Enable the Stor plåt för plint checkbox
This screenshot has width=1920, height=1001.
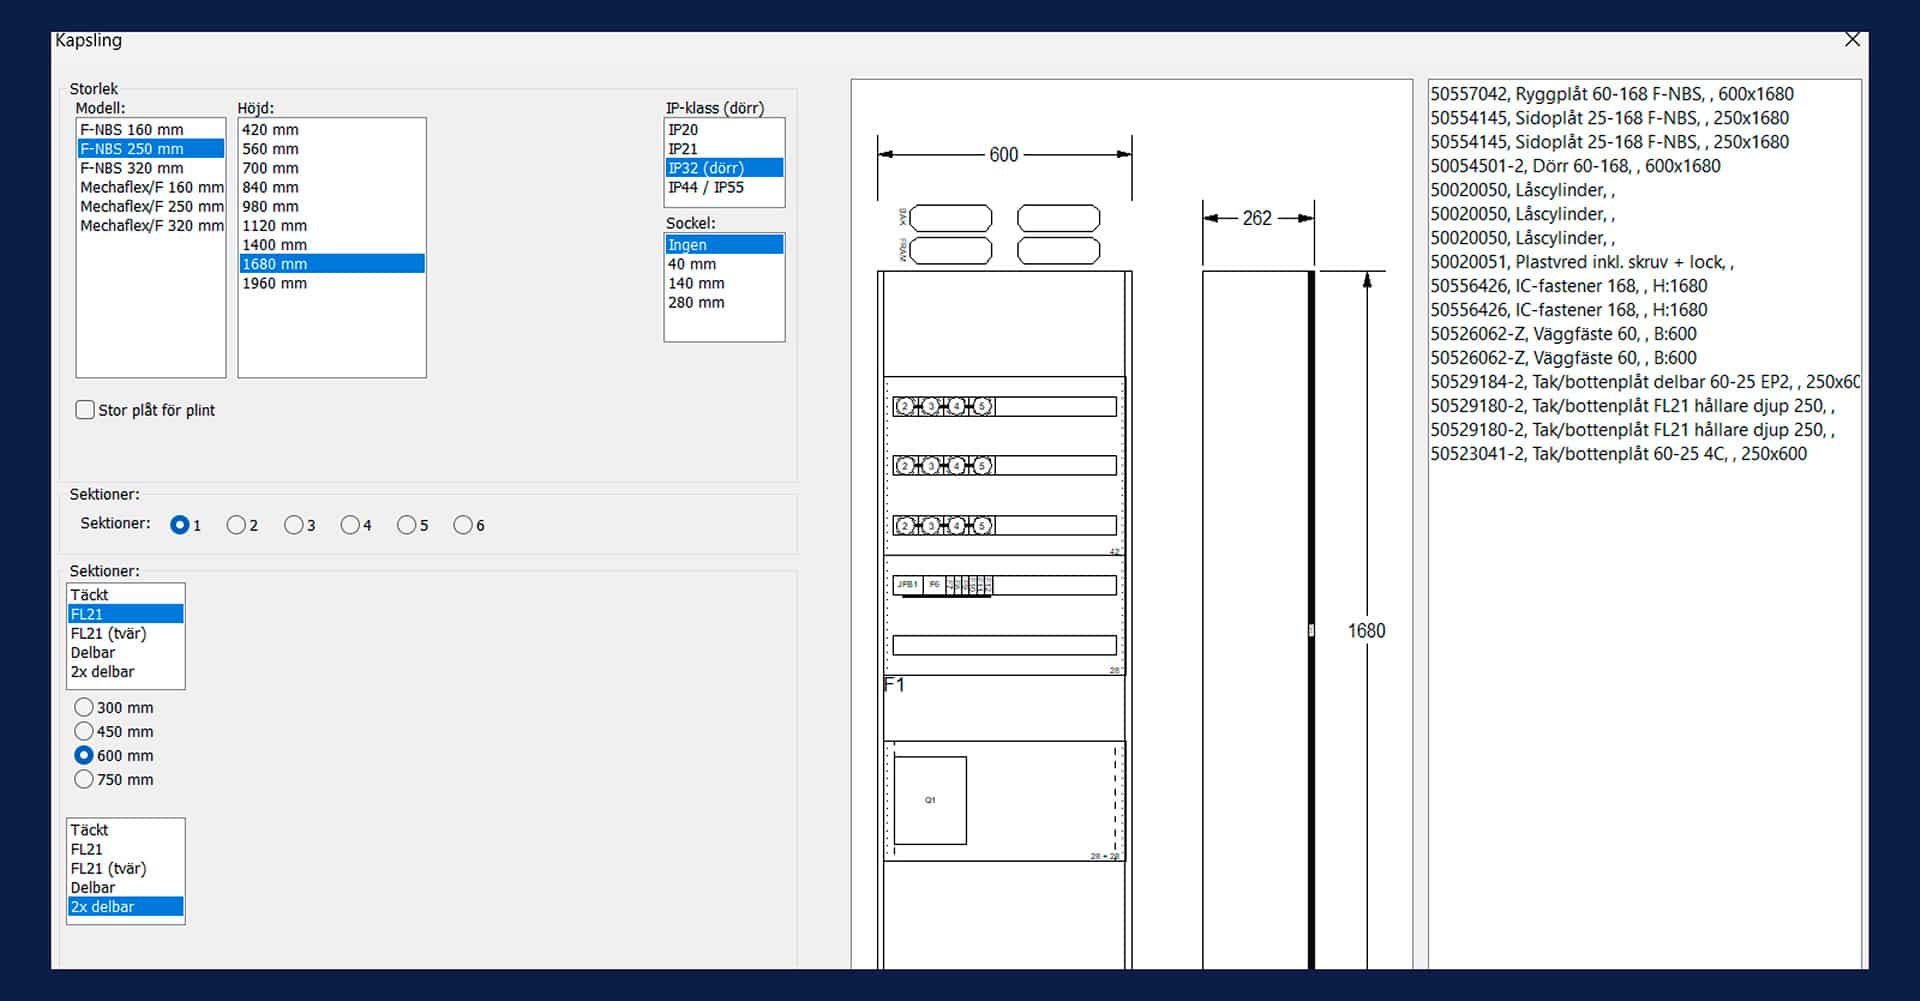coord(86,410)
